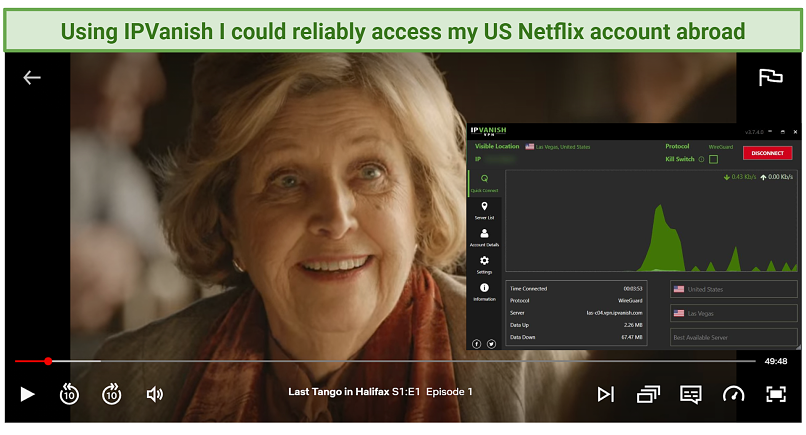Click the WireGuard protocol label at top
806x435 pixels.
click(x=721, y=147)
